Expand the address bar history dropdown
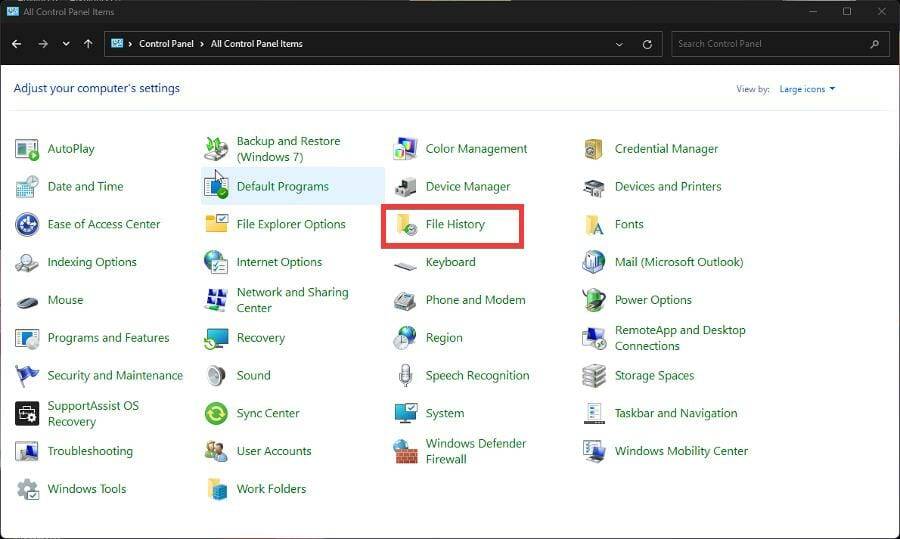 (619, 44)
